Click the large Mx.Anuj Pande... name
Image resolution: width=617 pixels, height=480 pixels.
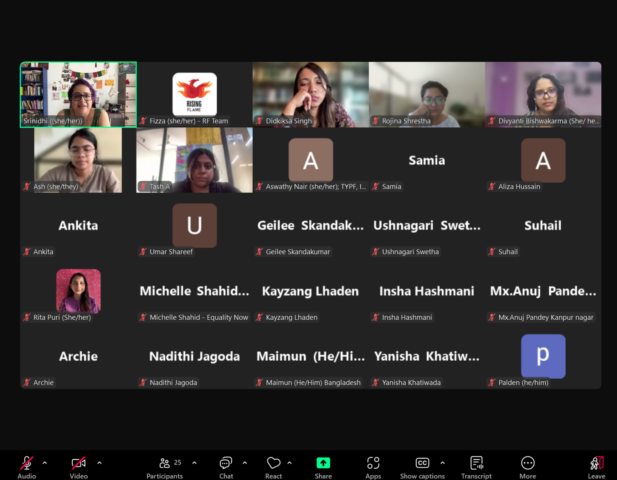click(543, 291)
